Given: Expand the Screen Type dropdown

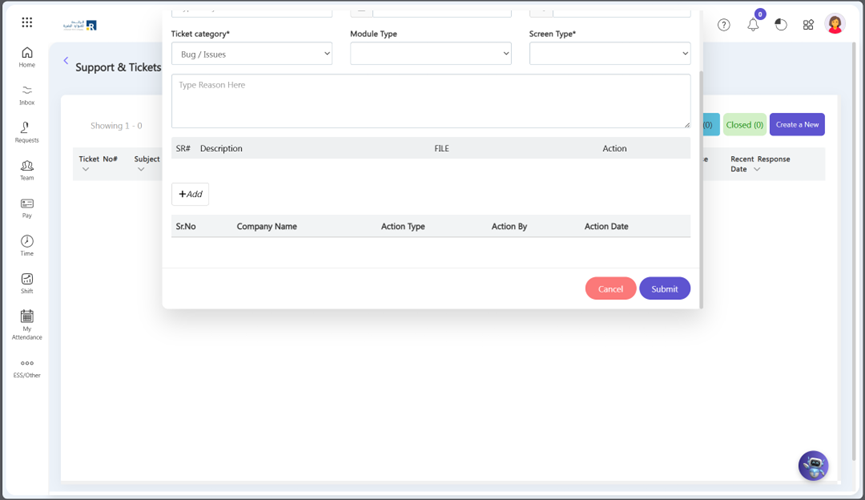Looking at the screenshot, I should tap(609, 54).
